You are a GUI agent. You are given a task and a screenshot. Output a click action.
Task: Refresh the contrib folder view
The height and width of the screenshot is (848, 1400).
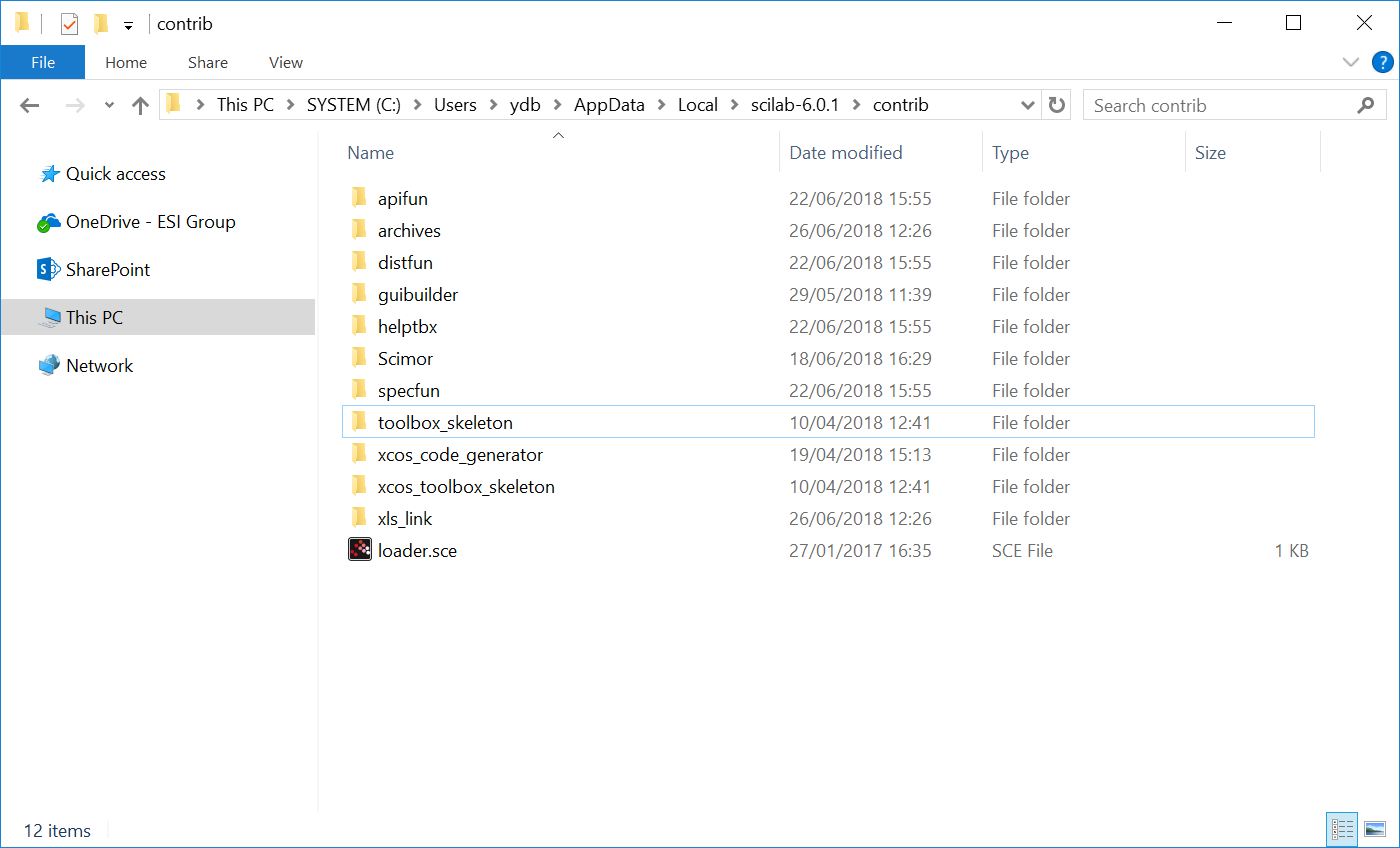click(x=1056, y=105)
